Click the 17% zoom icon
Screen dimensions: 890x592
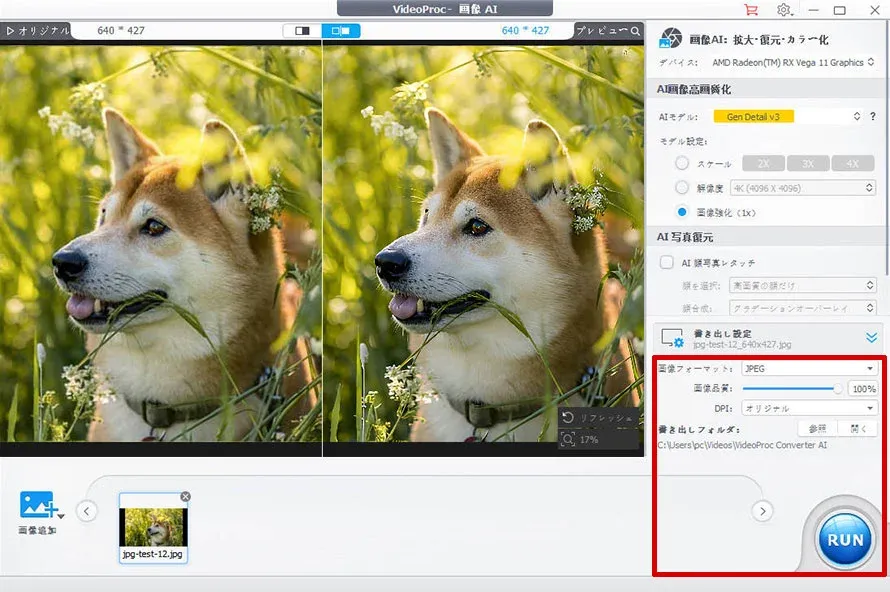coord(568,439)
